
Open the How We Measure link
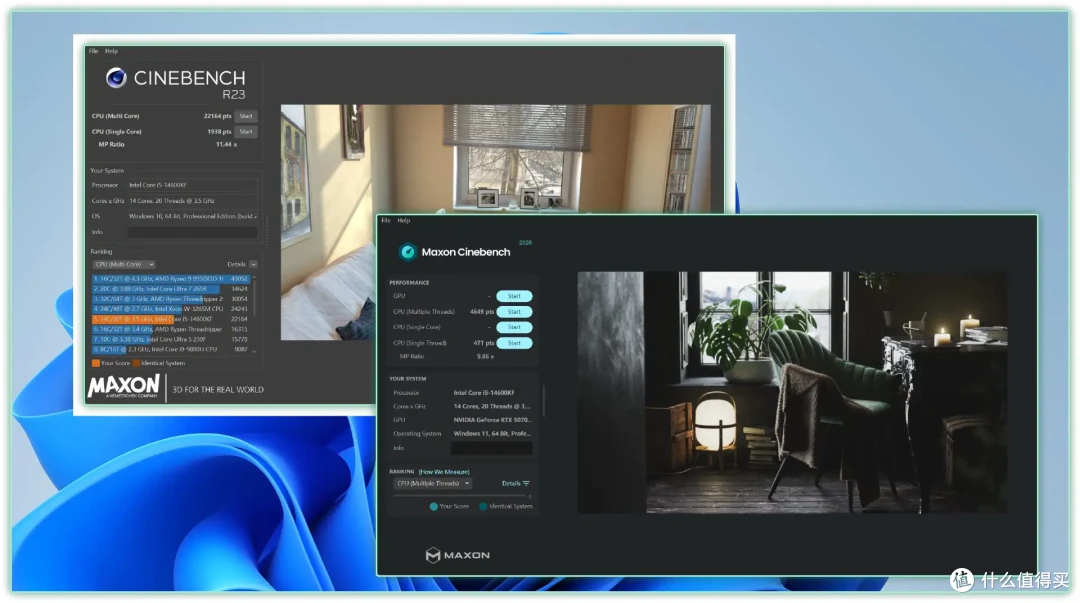[444, 472]
